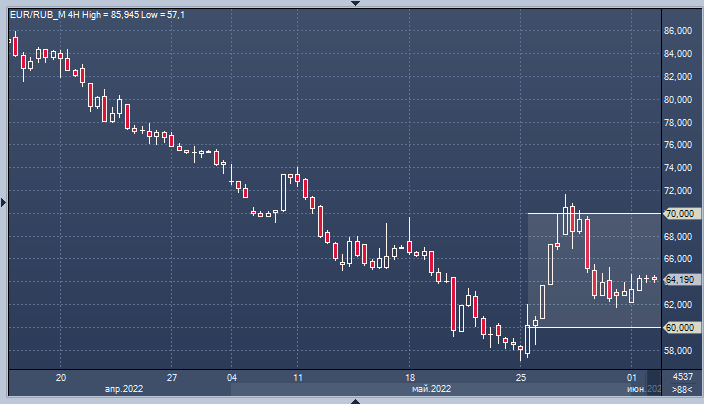
Task: Click the current price tag 64,190
Action: tap(679, 280)
